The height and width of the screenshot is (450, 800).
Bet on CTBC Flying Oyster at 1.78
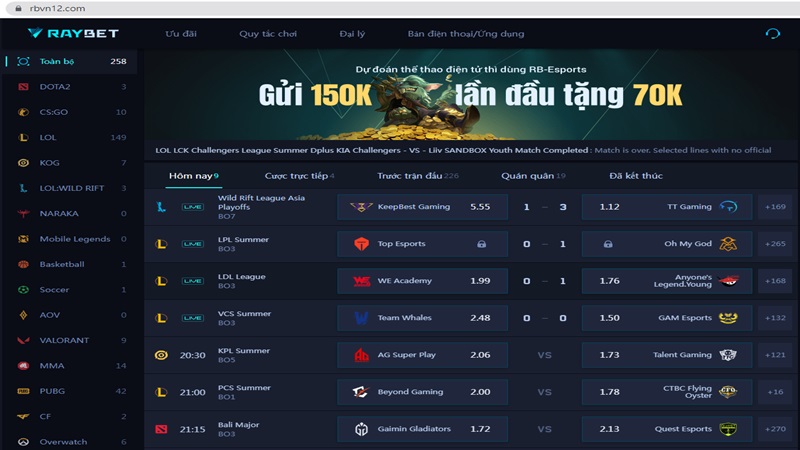[x=667, y=392]
